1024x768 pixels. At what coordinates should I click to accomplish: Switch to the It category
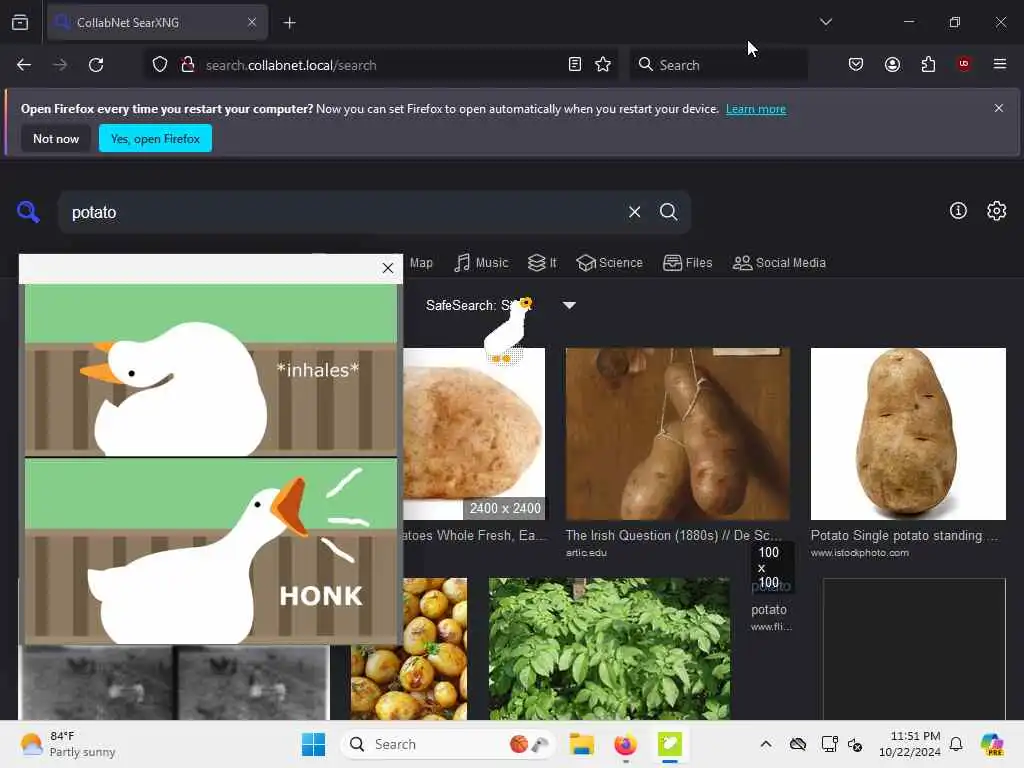(x=542, y=263)
